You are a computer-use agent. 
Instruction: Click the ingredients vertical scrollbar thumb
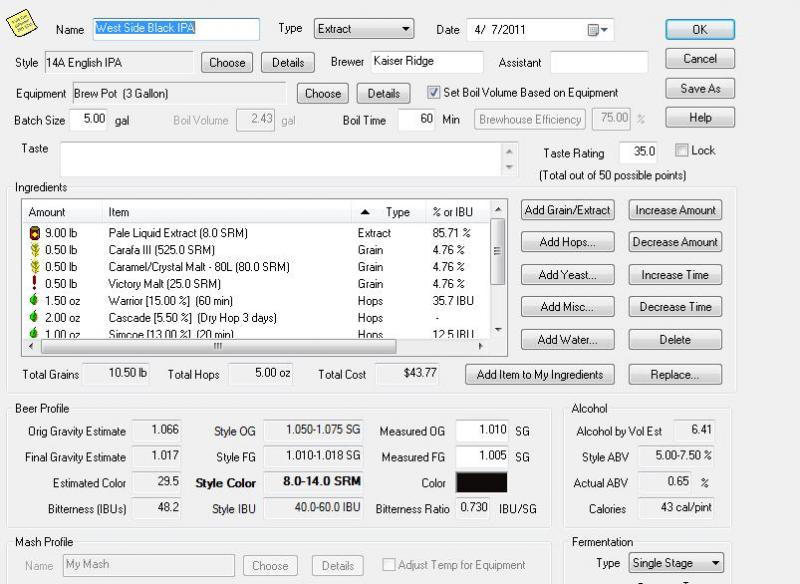[497, 251]
